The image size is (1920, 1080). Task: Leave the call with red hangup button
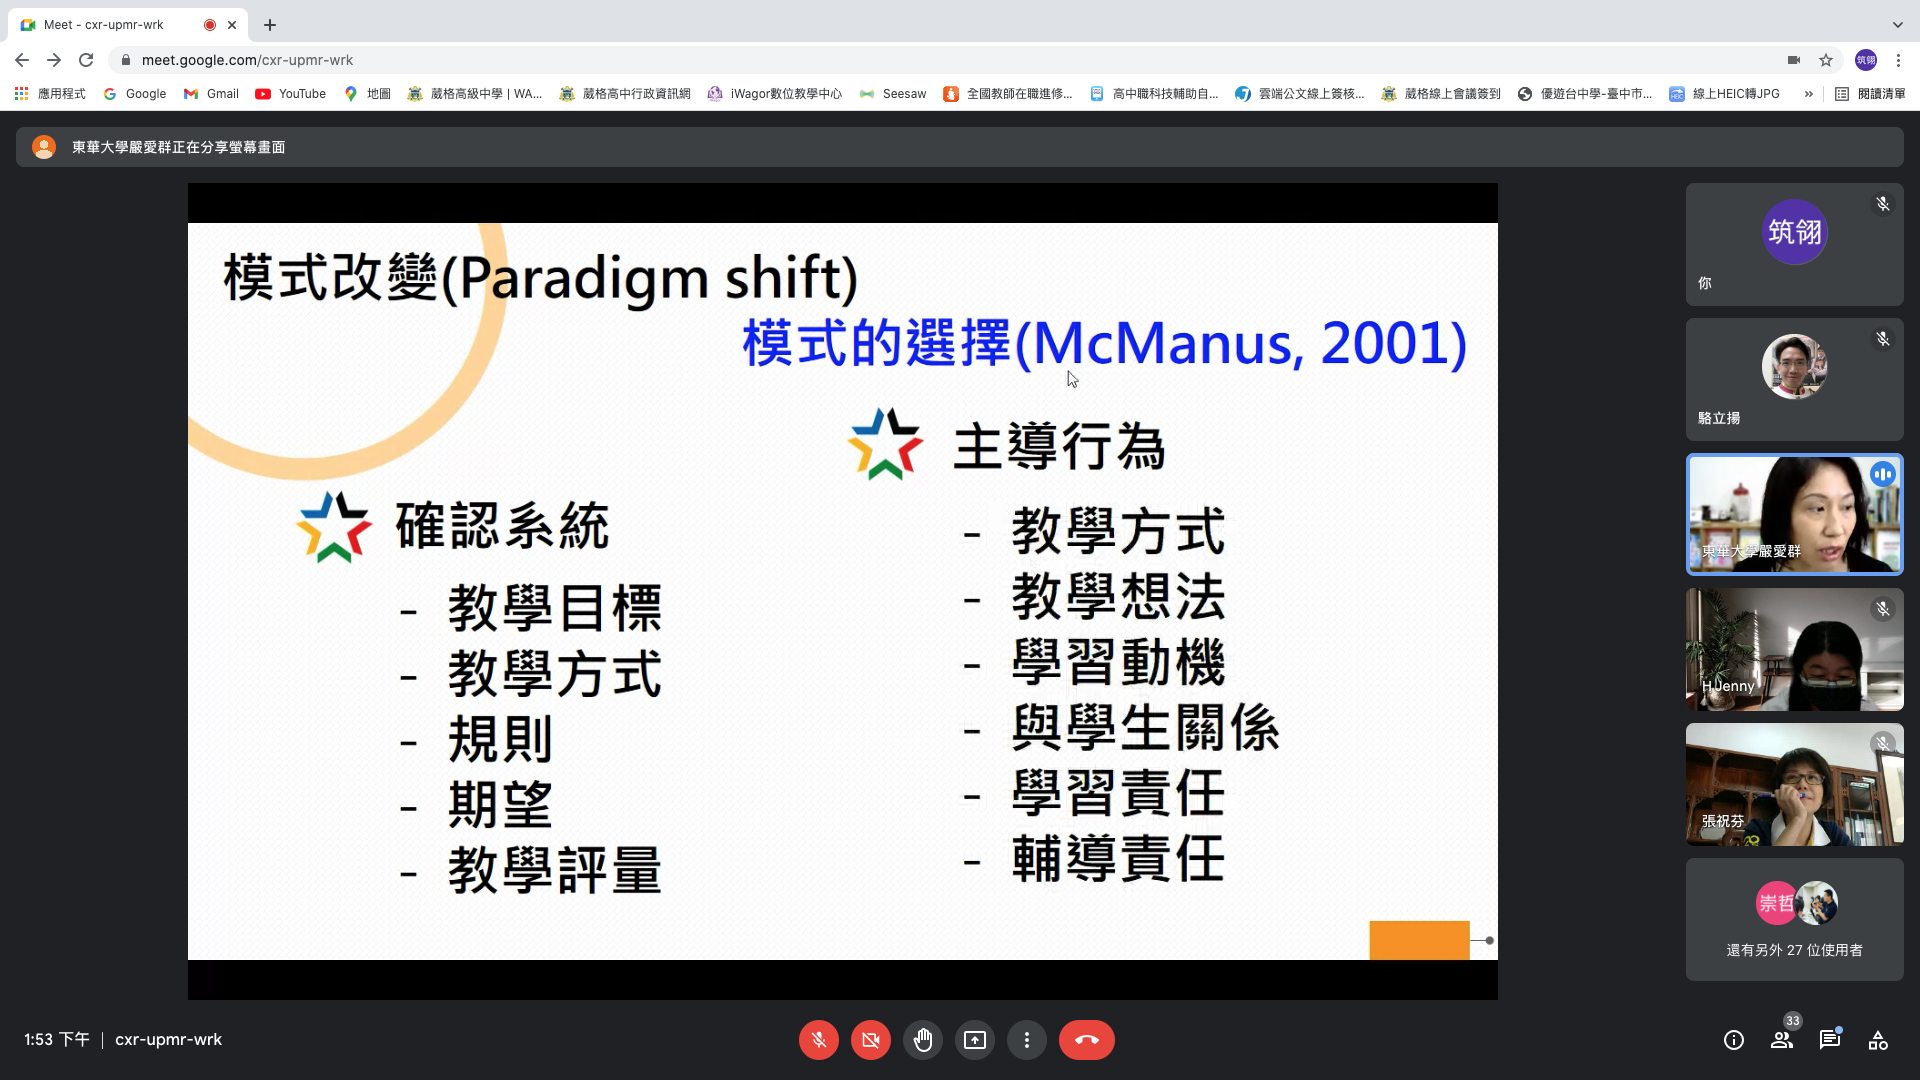(x=1086, y=1040)
